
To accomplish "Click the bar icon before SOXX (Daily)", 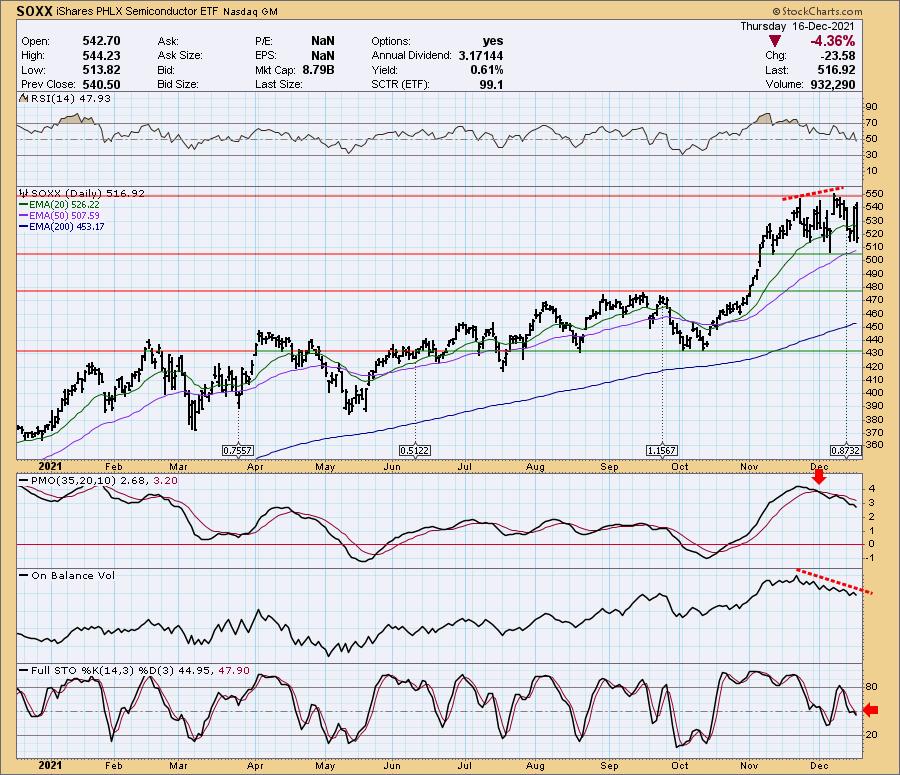I will tap(24, 193).
